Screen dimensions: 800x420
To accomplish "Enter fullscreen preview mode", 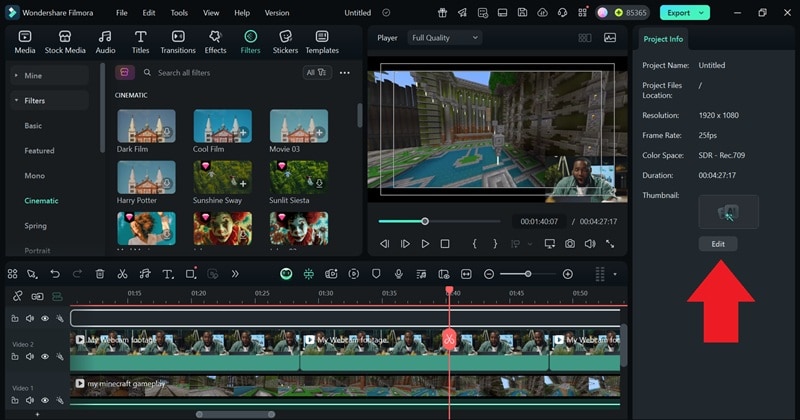I will 610,244.
